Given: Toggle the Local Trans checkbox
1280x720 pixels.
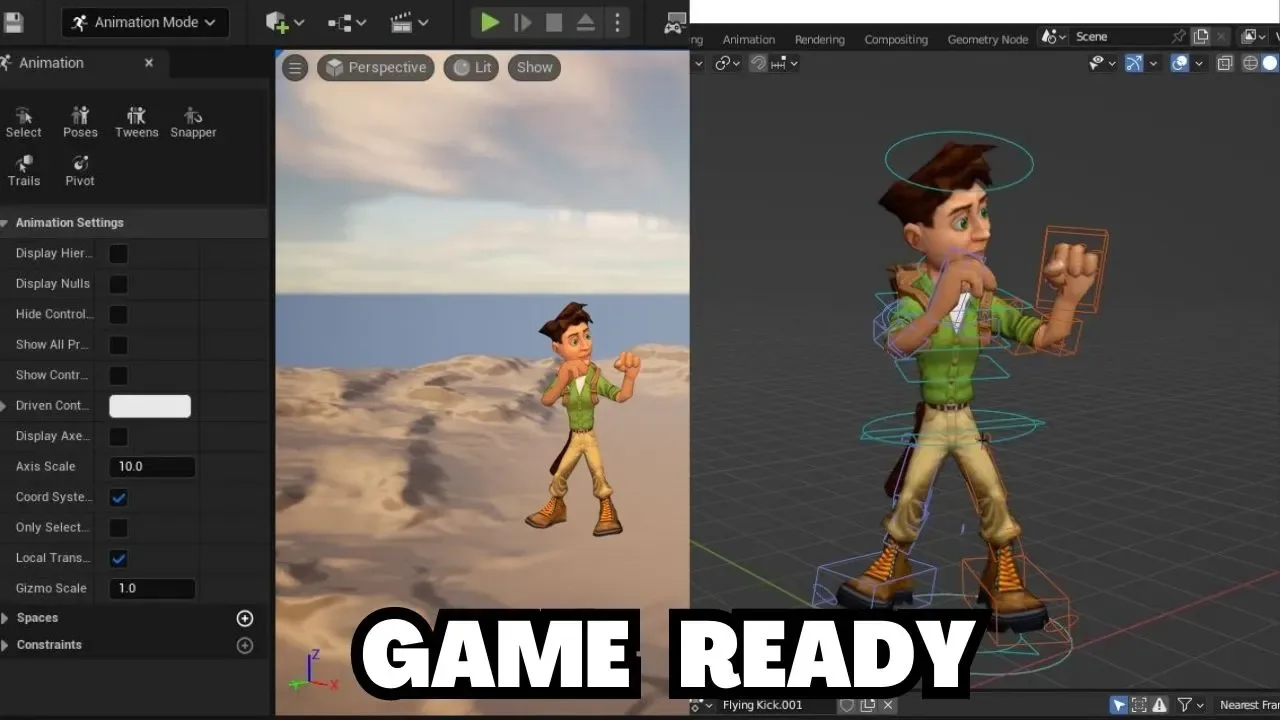Looking at the screenshot, I should click(118, 558).
